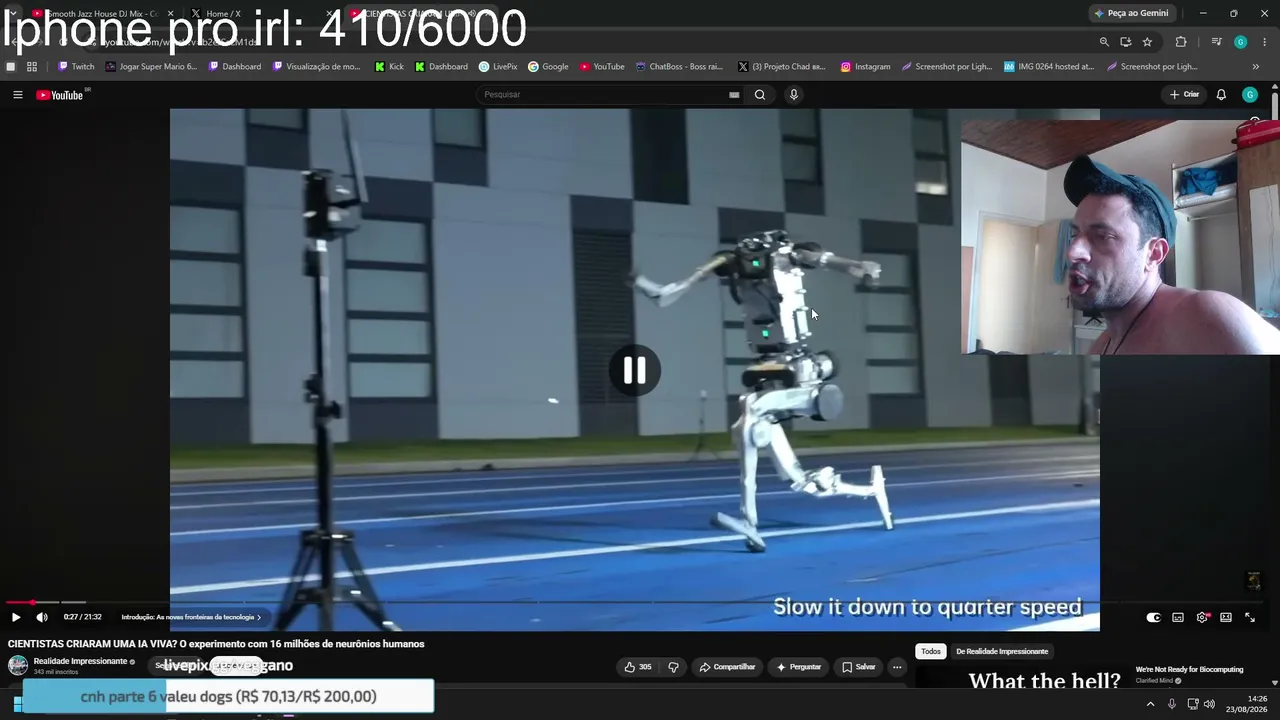Open Chrome profile avatar in toolbar
1280x720 pixels.
pyautogui.click(x=1240, y=42)
